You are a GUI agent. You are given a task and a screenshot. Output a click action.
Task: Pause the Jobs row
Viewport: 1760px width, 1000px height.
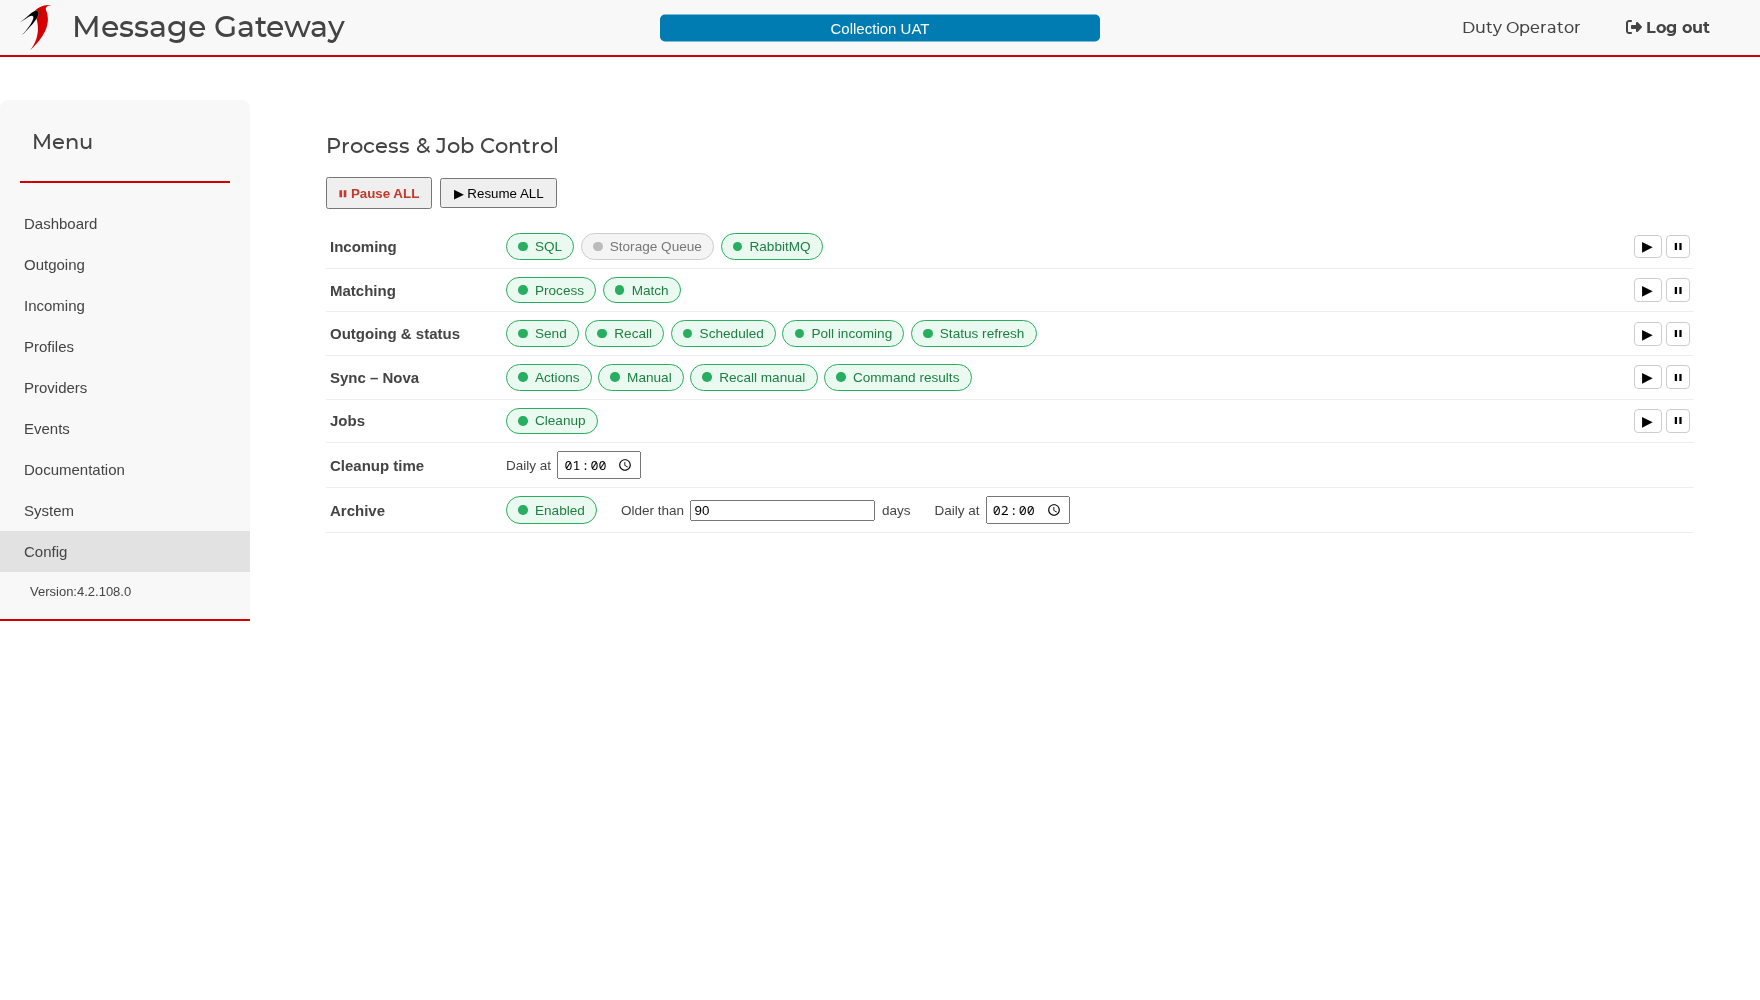1678,421
